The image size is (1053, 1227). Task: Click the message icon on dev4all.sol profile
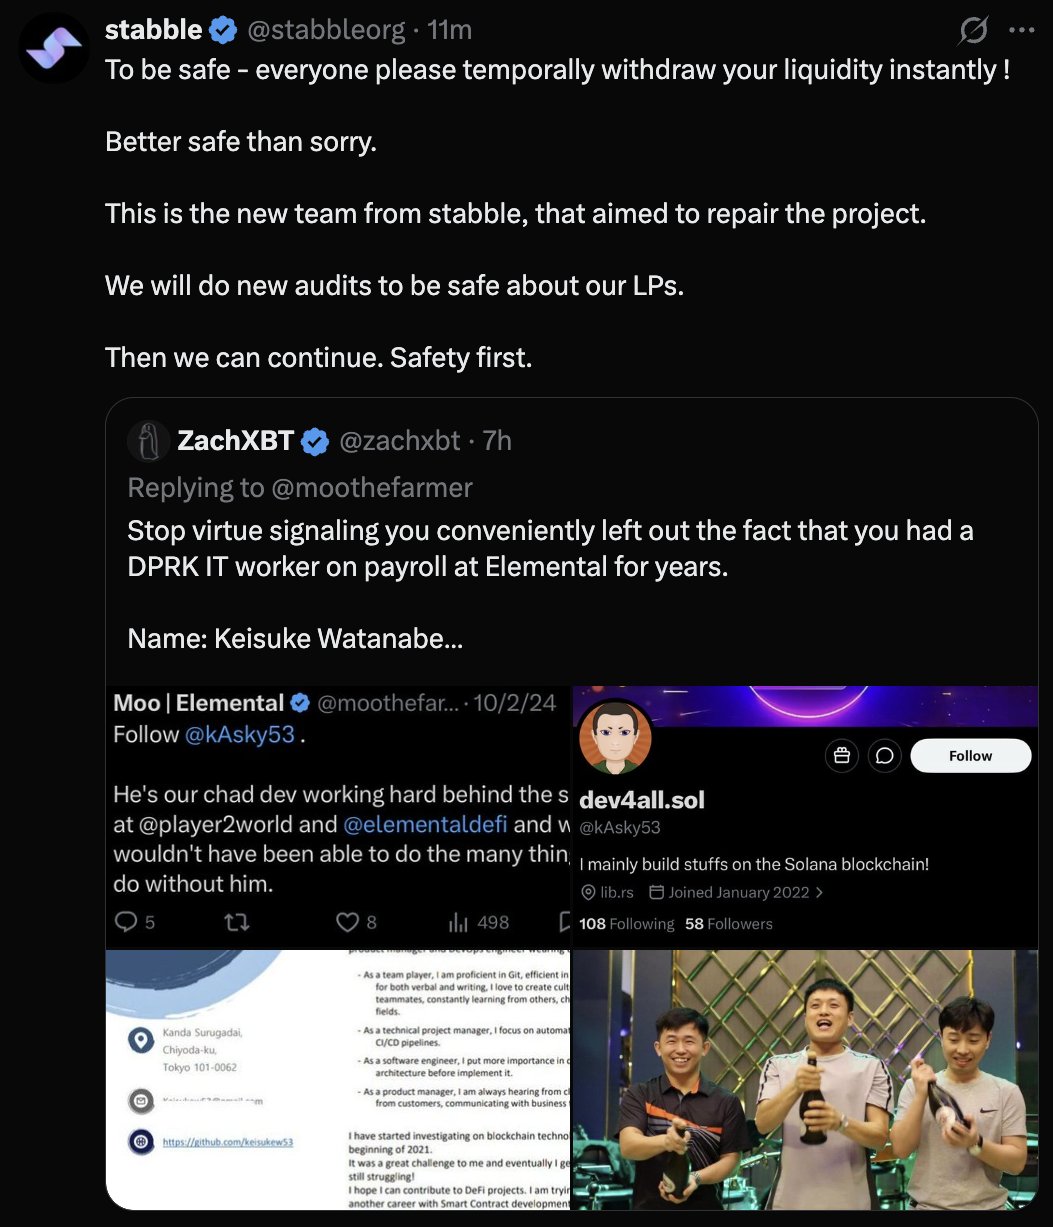884,756
